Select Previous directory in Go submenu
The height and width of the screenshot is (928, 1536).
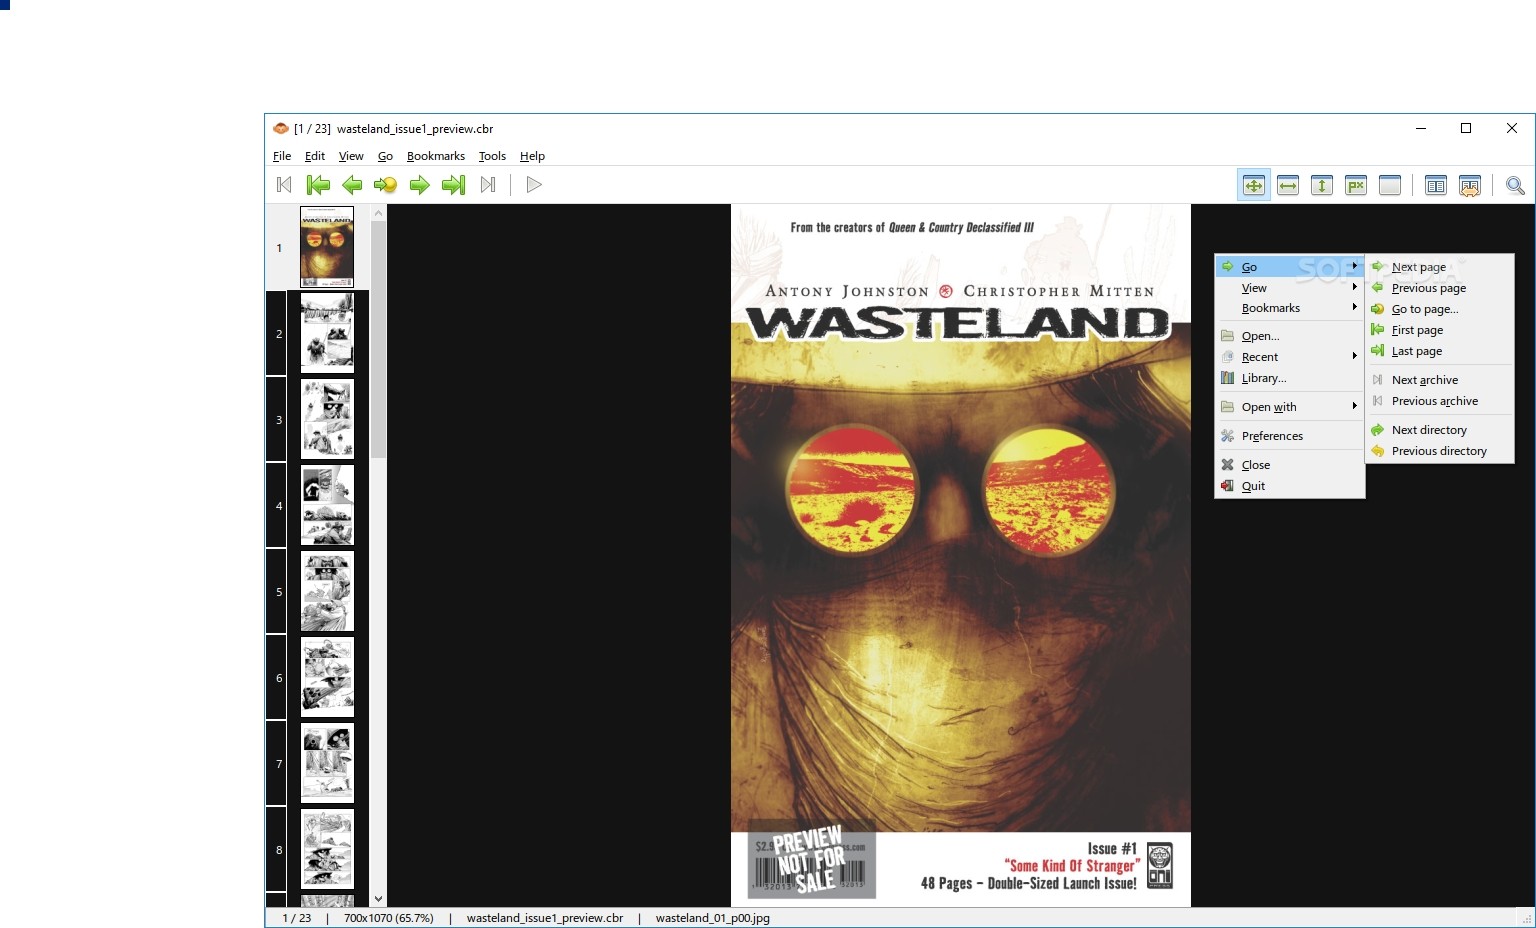click(1440, 451)
